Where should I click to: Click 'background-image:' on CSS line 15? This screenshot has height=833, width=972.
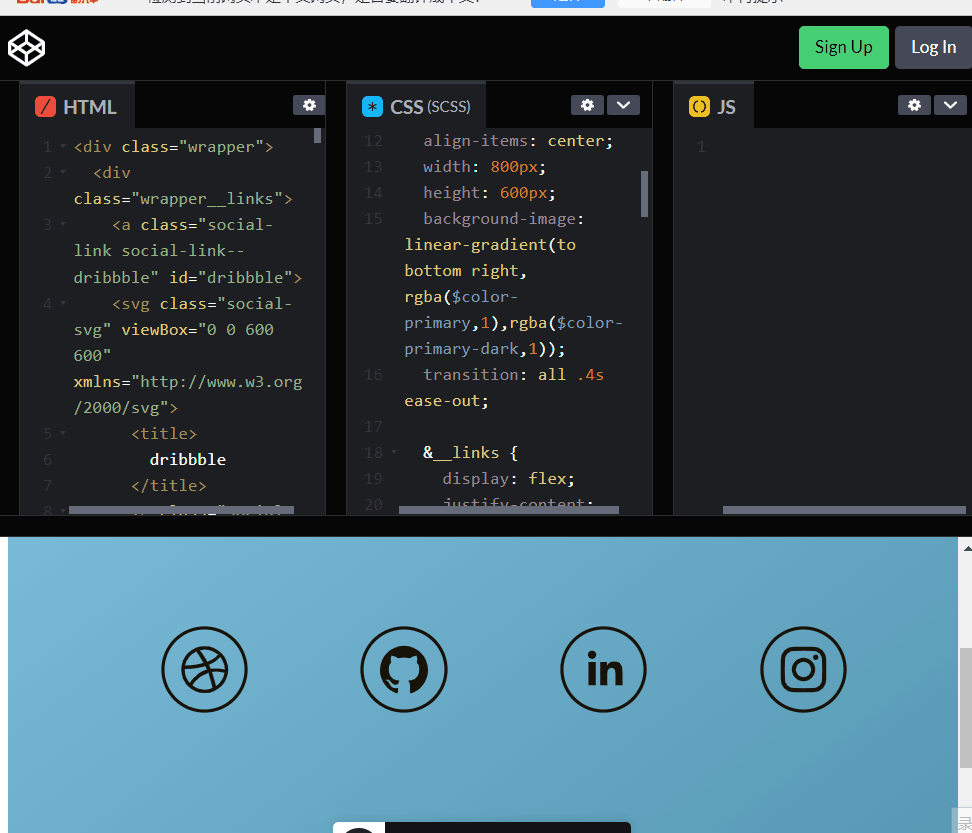click(x=503, y=219)
